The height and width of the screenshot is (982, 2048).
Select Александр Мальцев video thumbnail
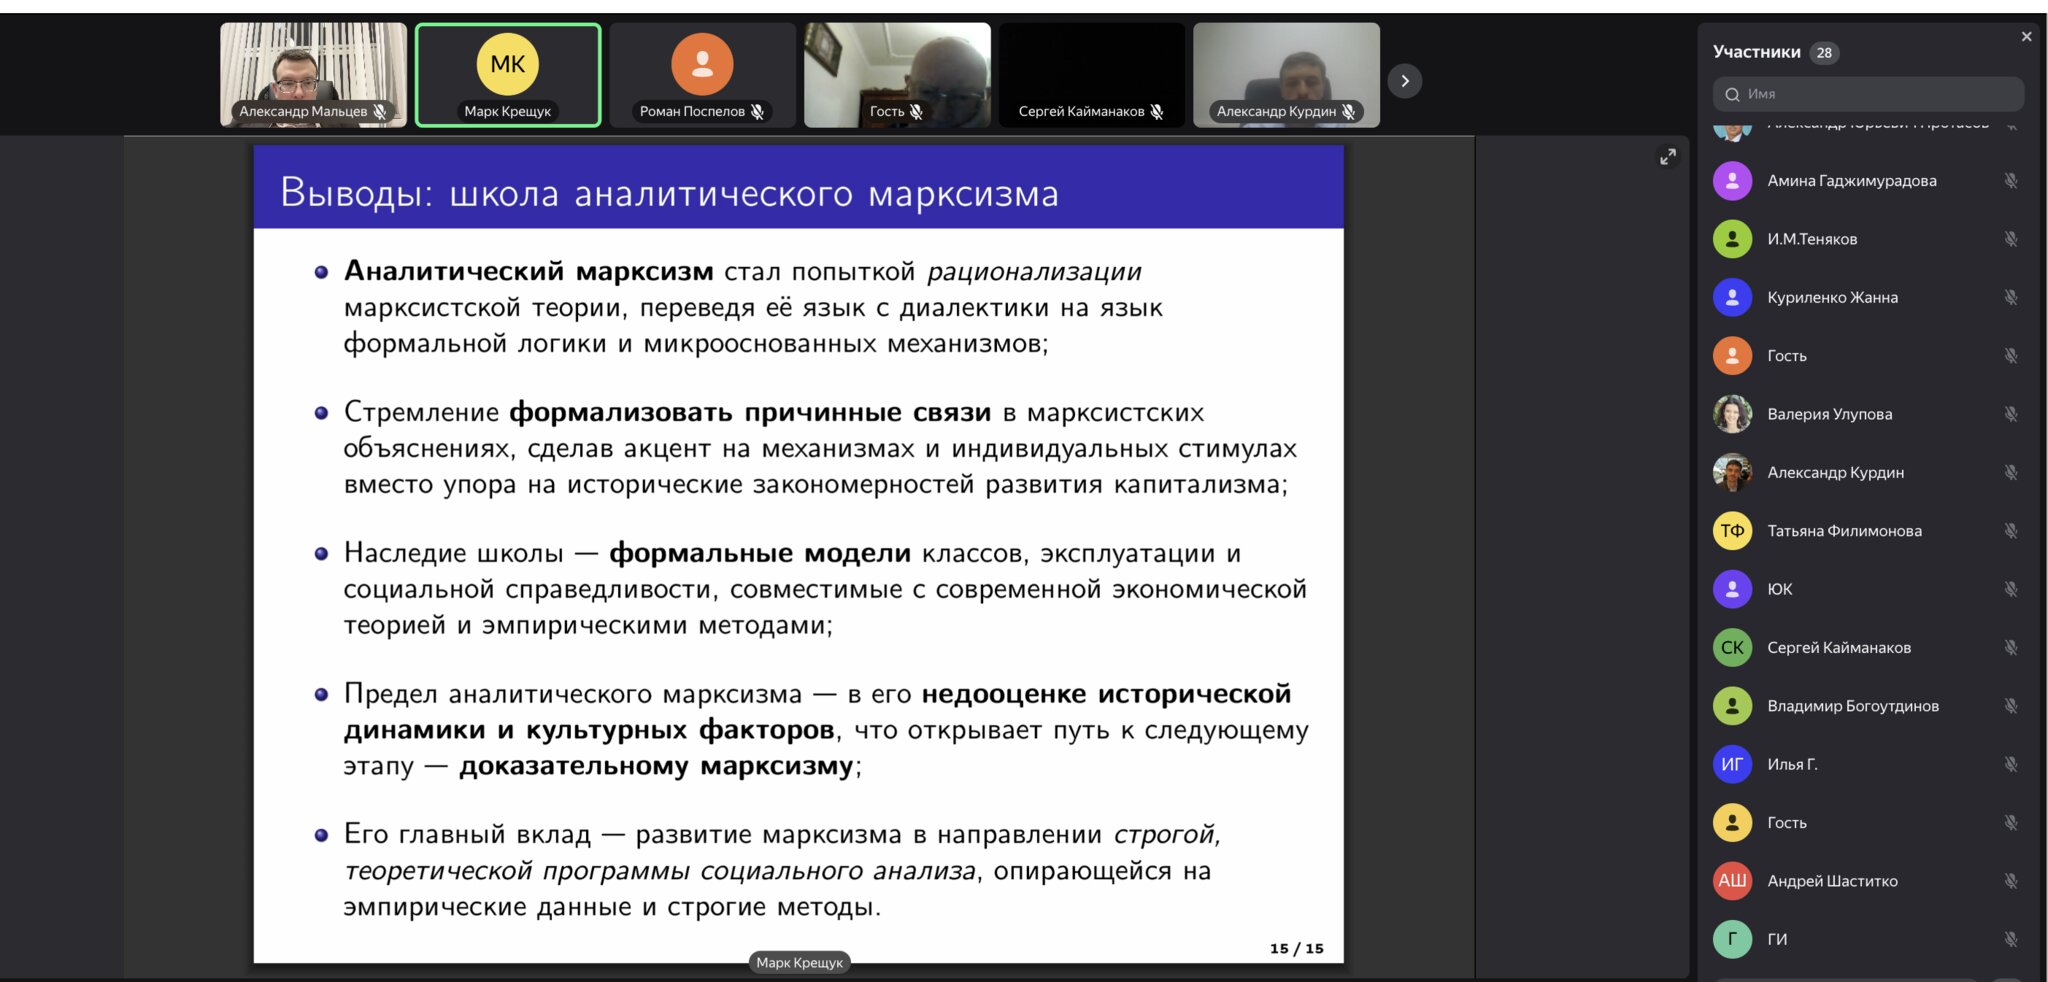pos(313,75)
